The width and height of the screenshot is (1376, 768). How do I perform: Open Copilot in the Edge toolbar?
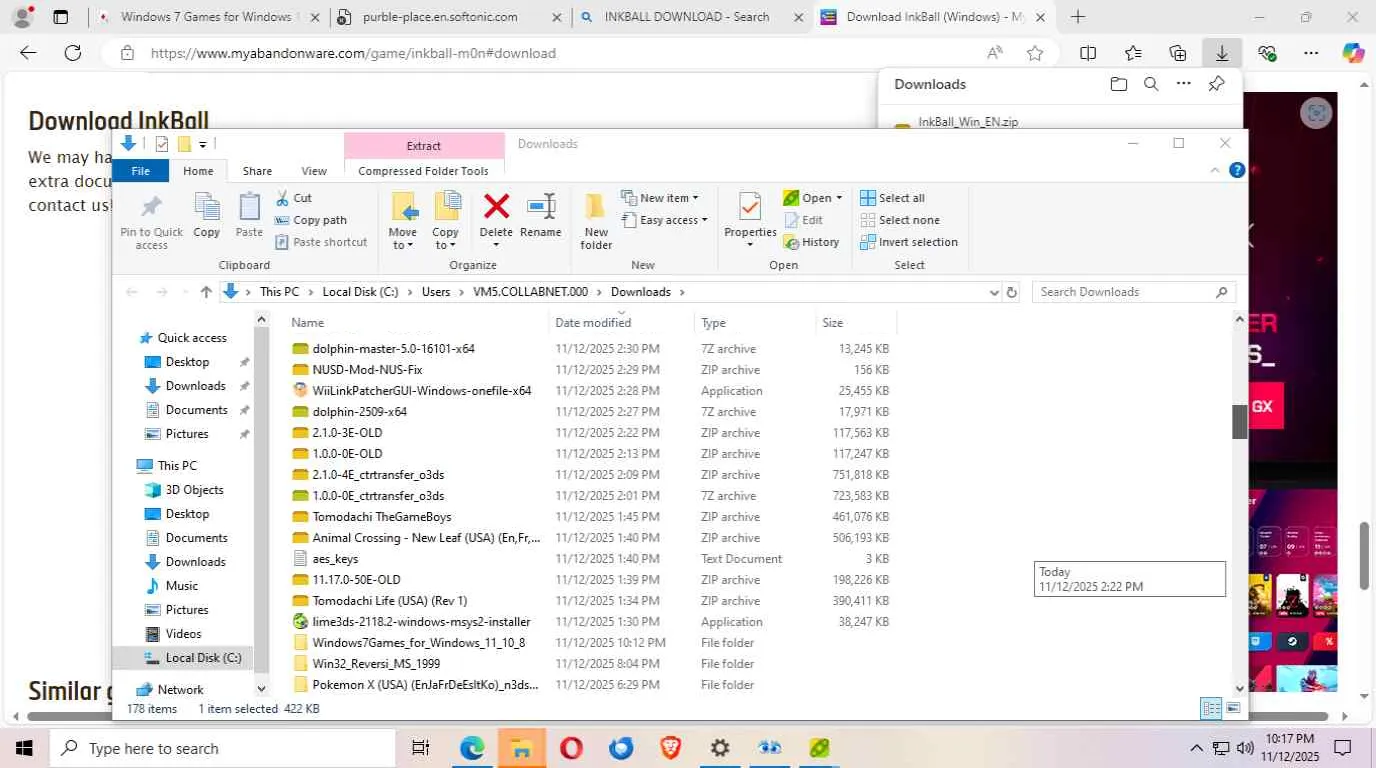click(x=1353, y=53)
